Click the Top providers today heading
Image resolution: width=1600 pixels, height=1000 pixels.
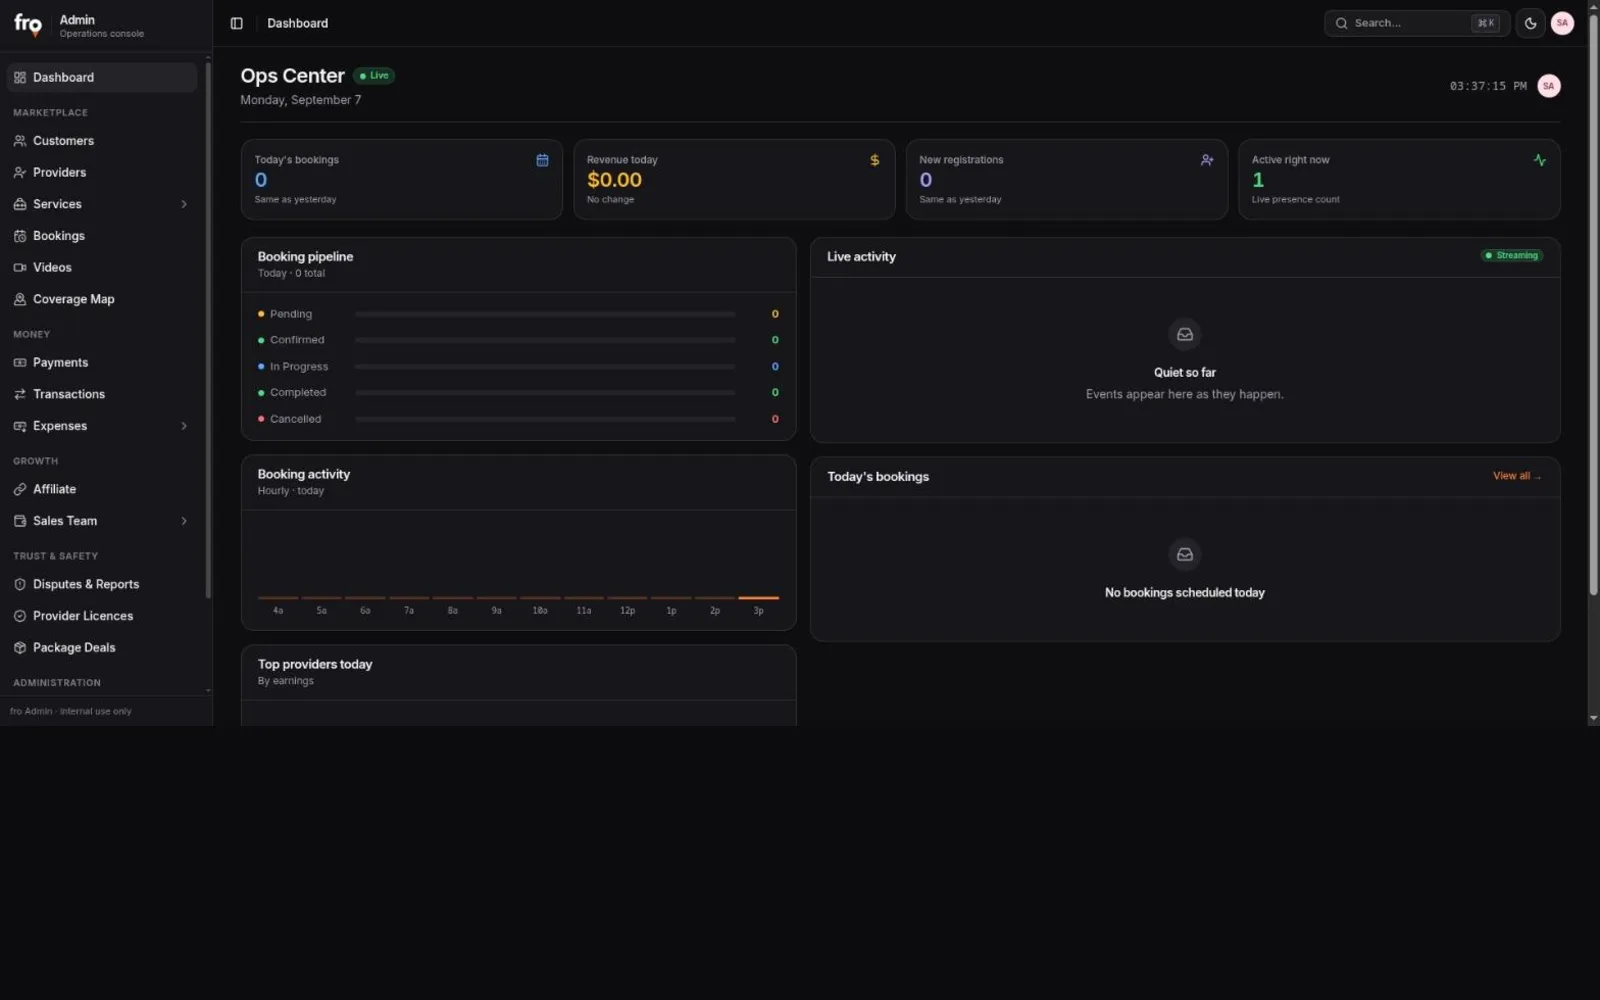tap(315, 664)
